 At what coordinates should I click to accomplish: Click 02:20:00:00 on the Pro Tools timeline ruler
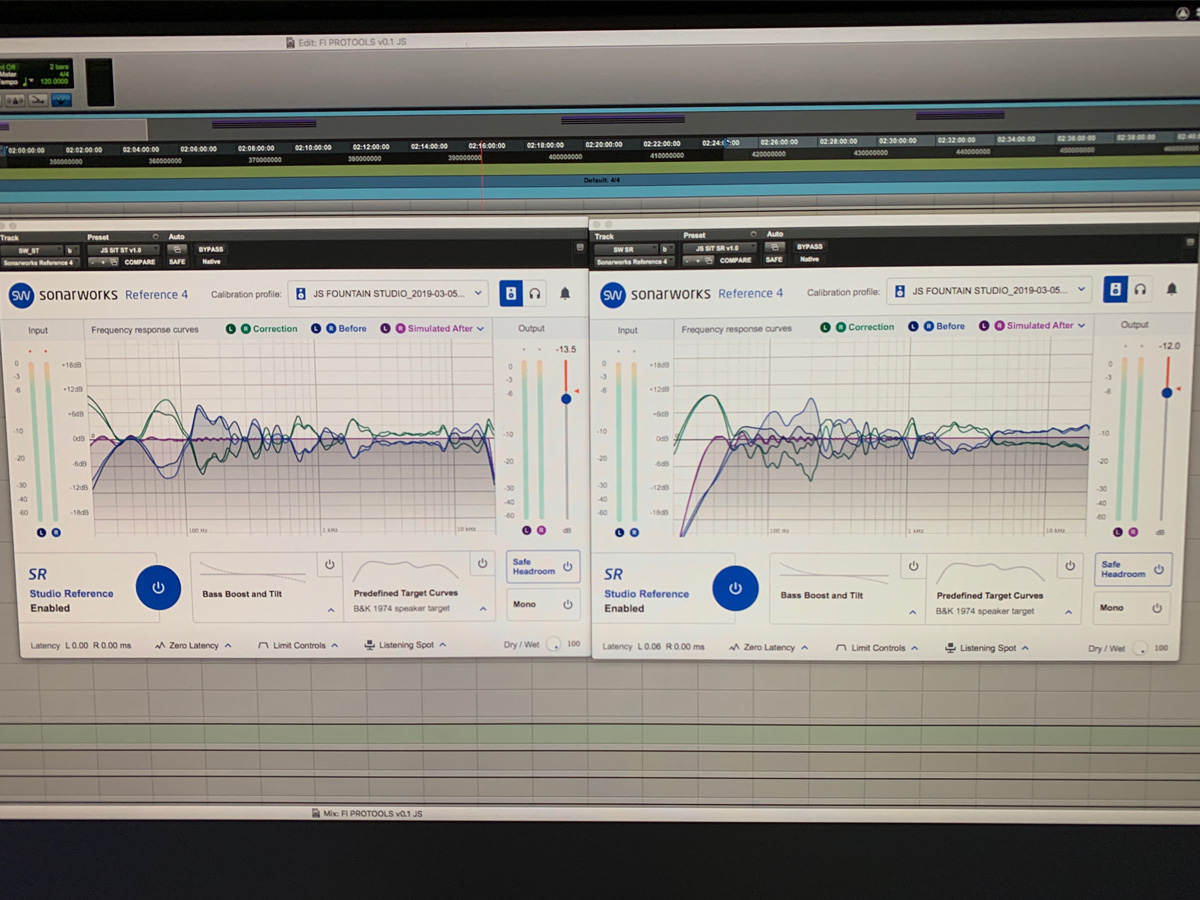pyautogui.click(x=604, y=146)
